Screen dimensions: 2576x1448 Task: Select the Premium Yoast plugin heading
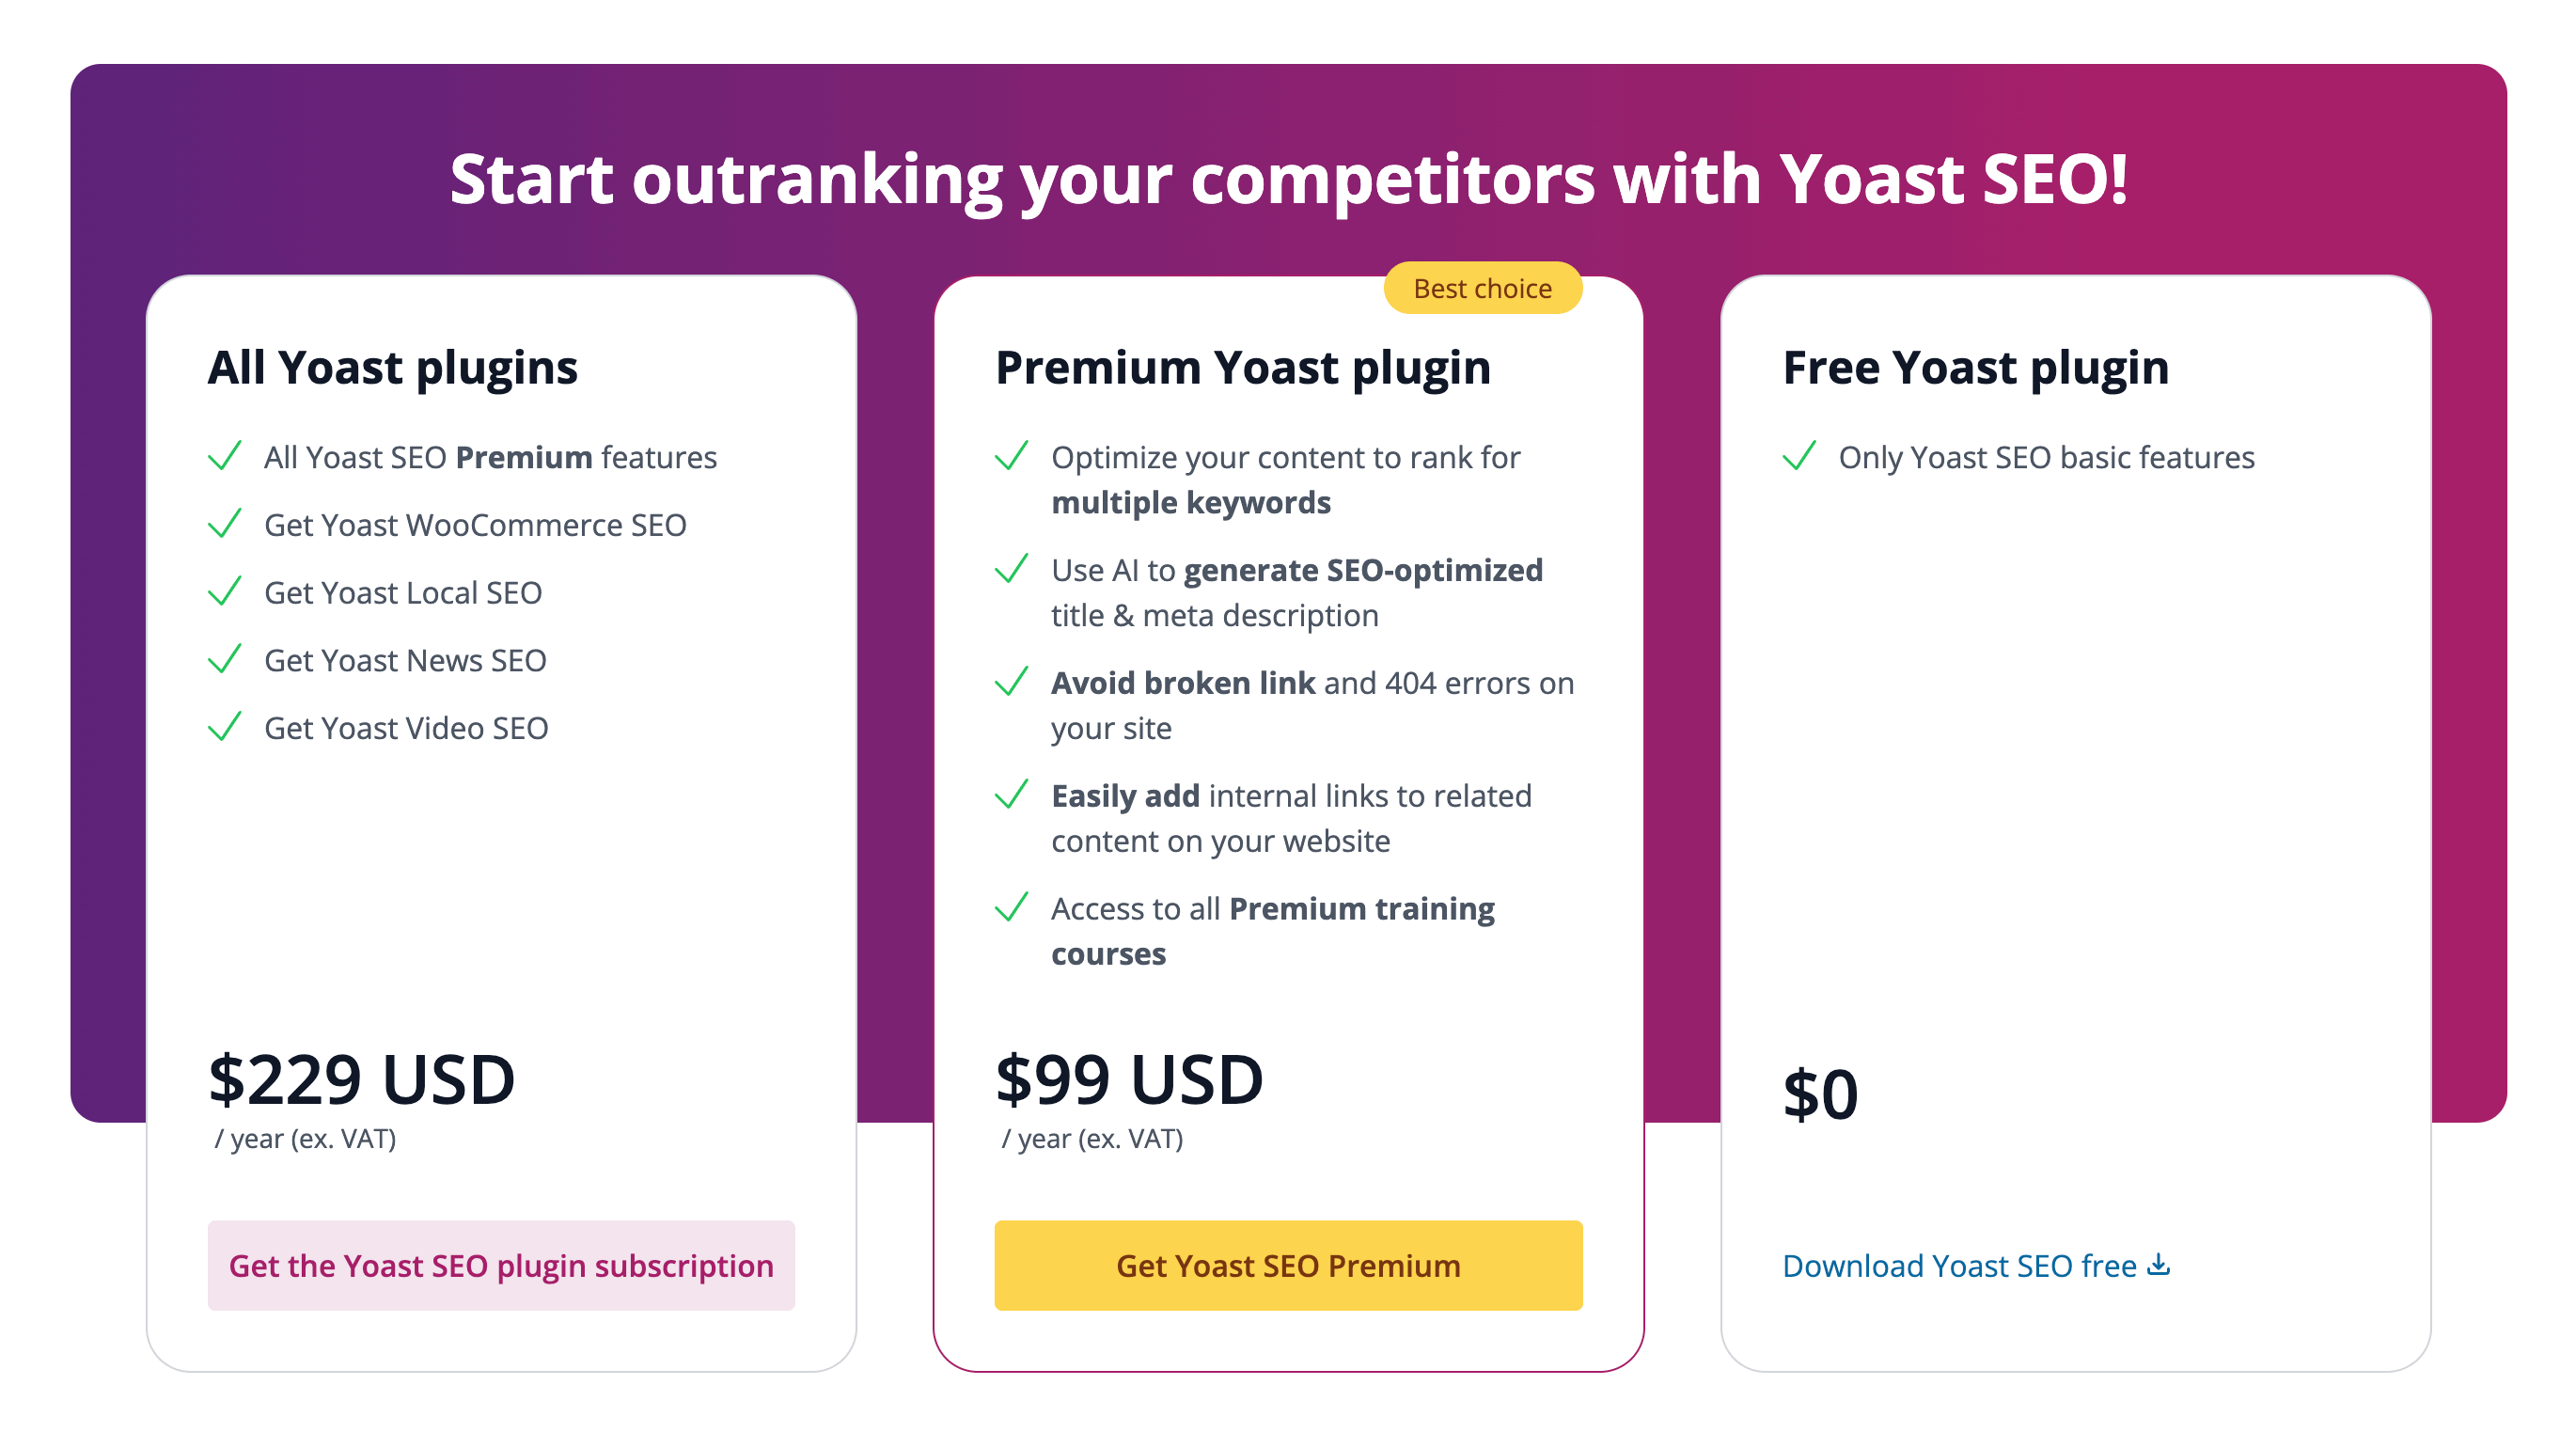[1242, 367]
